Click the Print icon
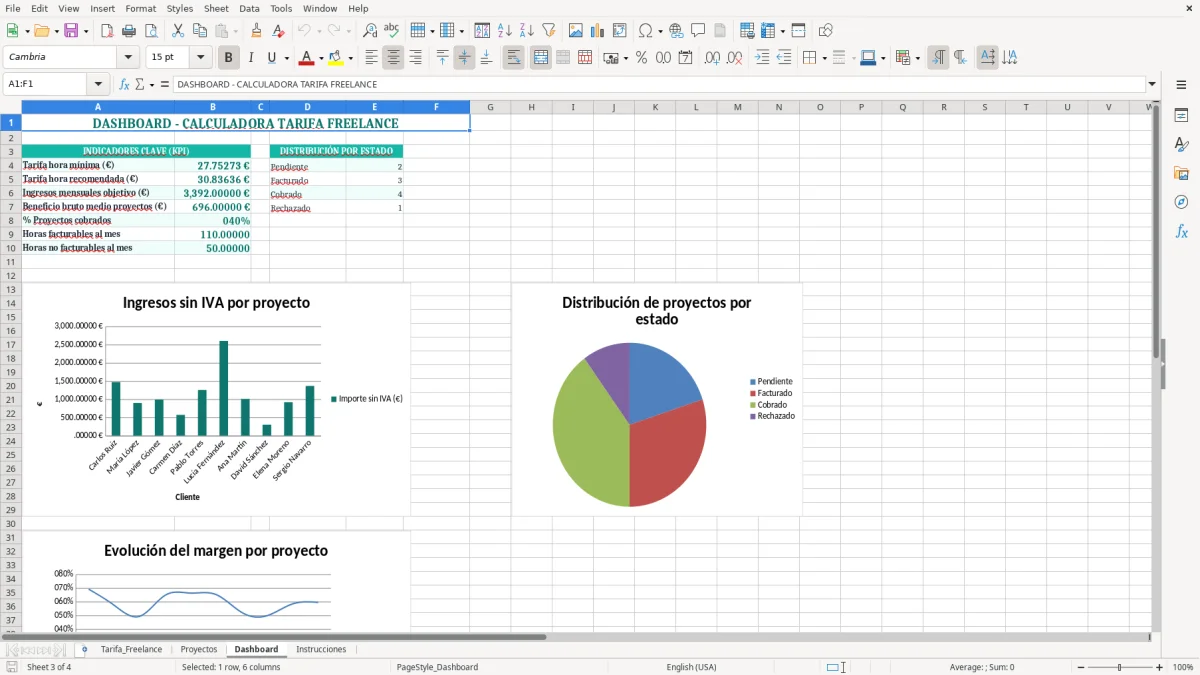The width and height of the screenshot is (1200, 675). tap(129, 31)
